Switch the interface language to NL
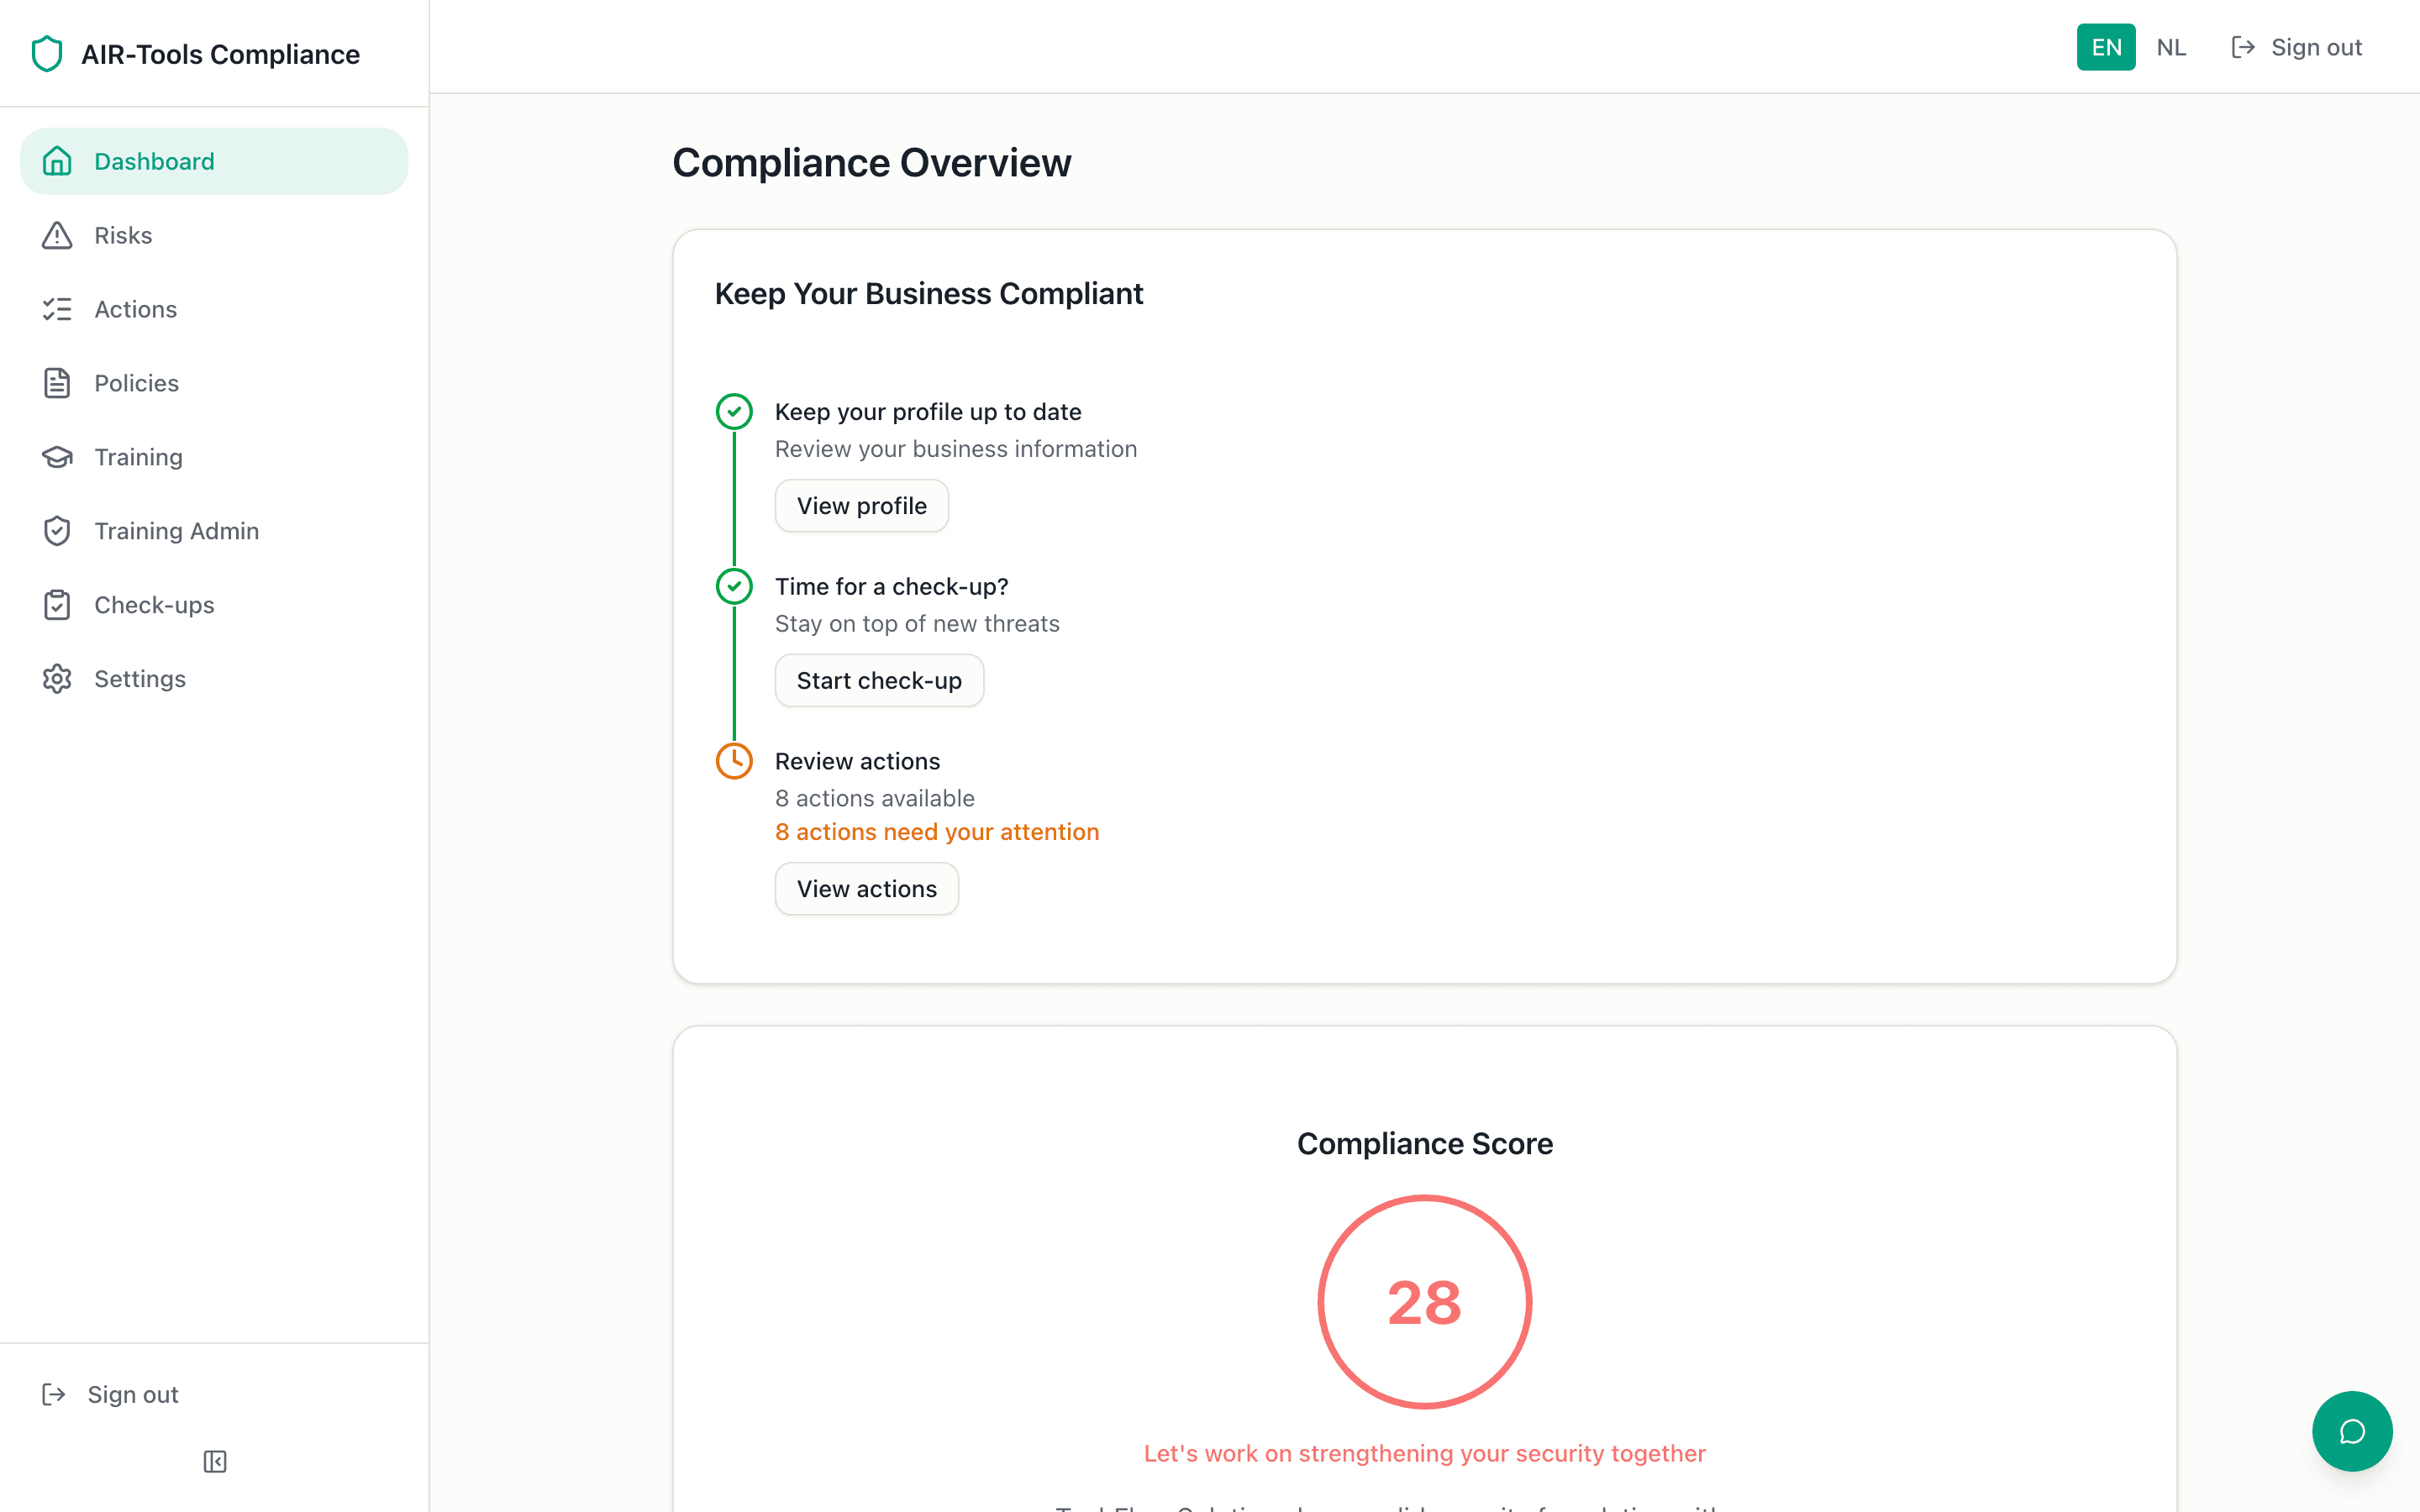 [x=2171, y=46]
